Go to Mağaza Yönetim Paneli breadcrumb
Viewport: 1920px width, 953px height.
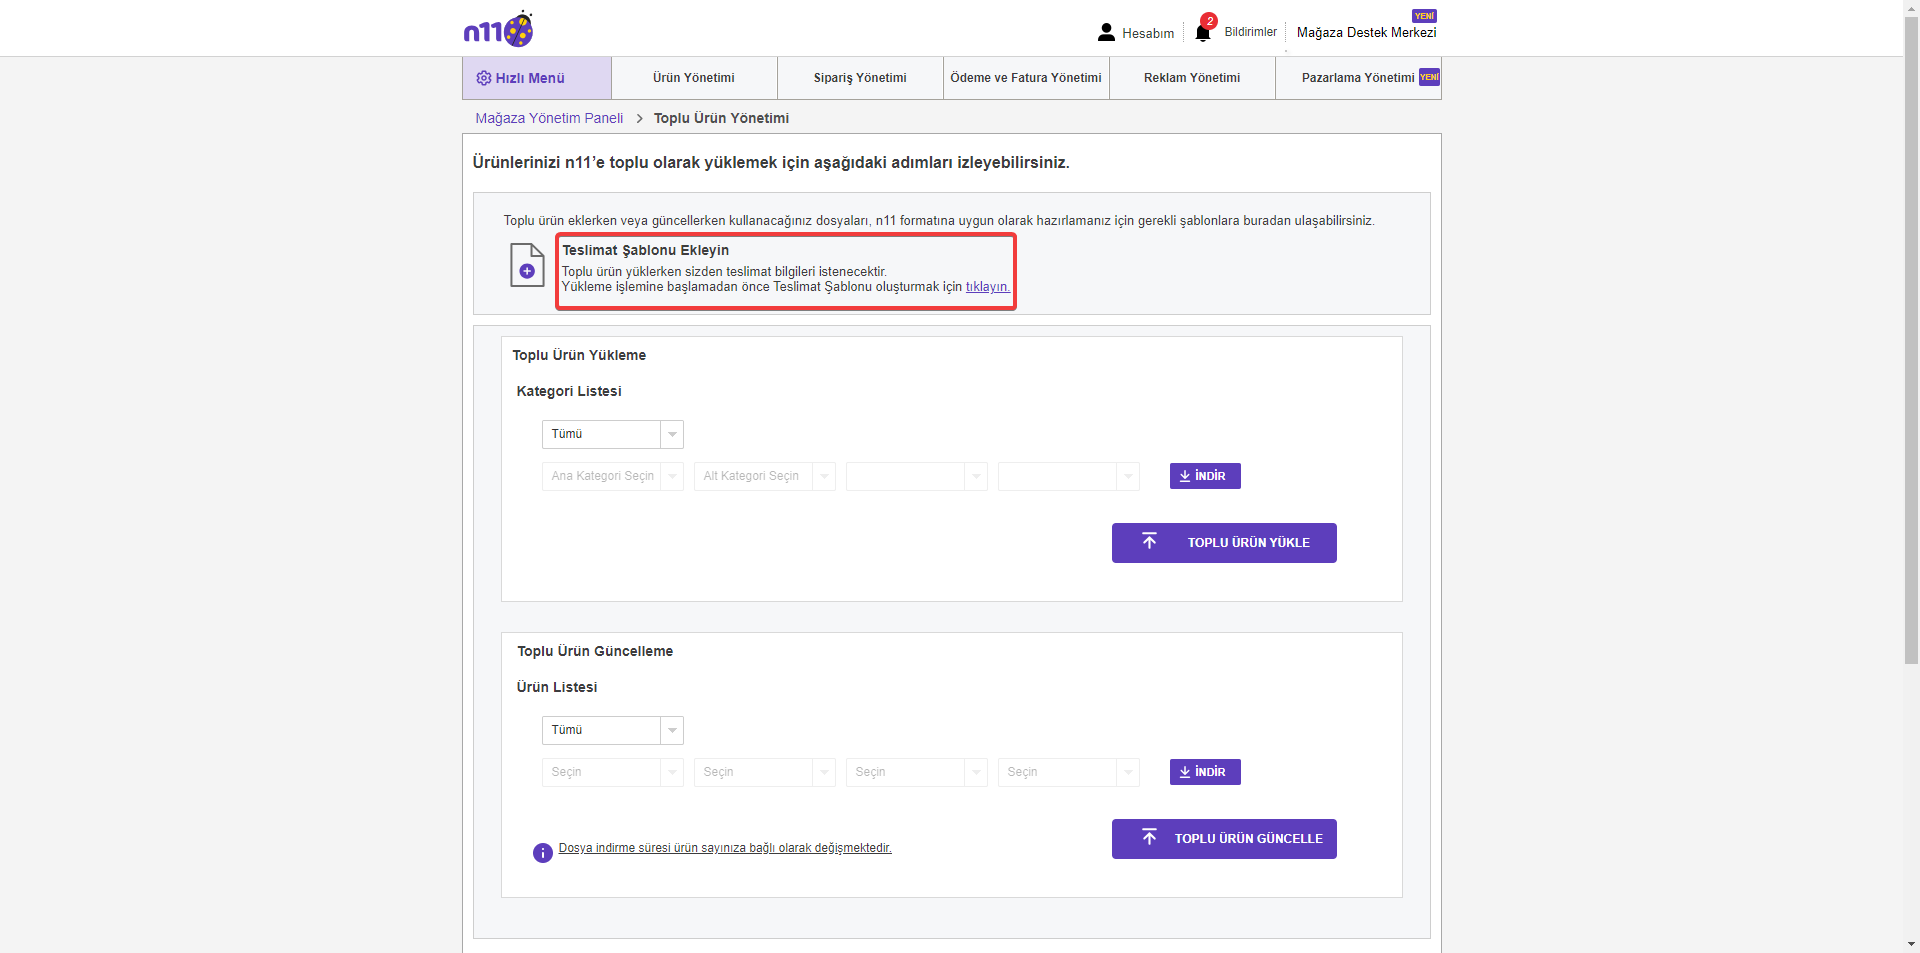point(549,118)
